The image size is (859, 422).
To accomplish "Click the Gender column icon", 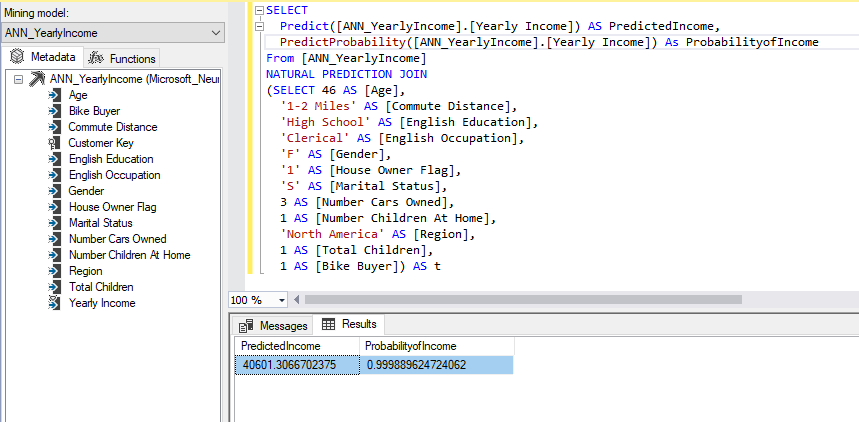I will coord(54,191).
